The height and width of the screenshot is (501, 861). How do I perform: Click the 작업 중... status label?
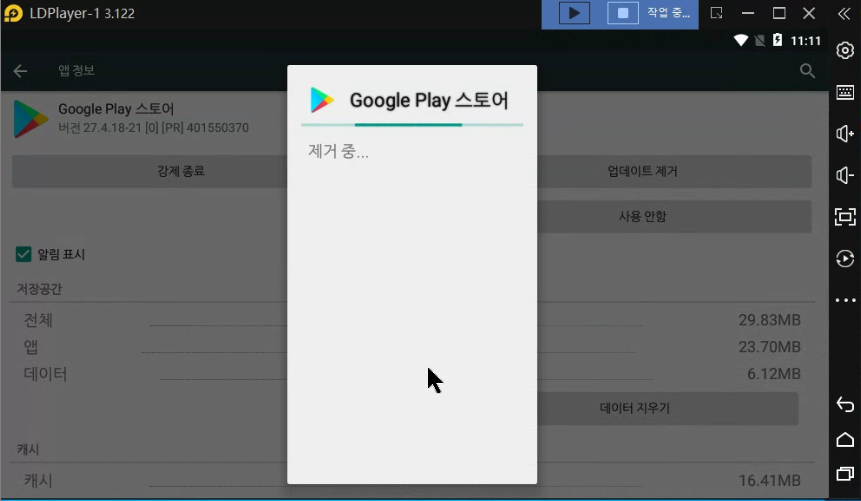668,13
